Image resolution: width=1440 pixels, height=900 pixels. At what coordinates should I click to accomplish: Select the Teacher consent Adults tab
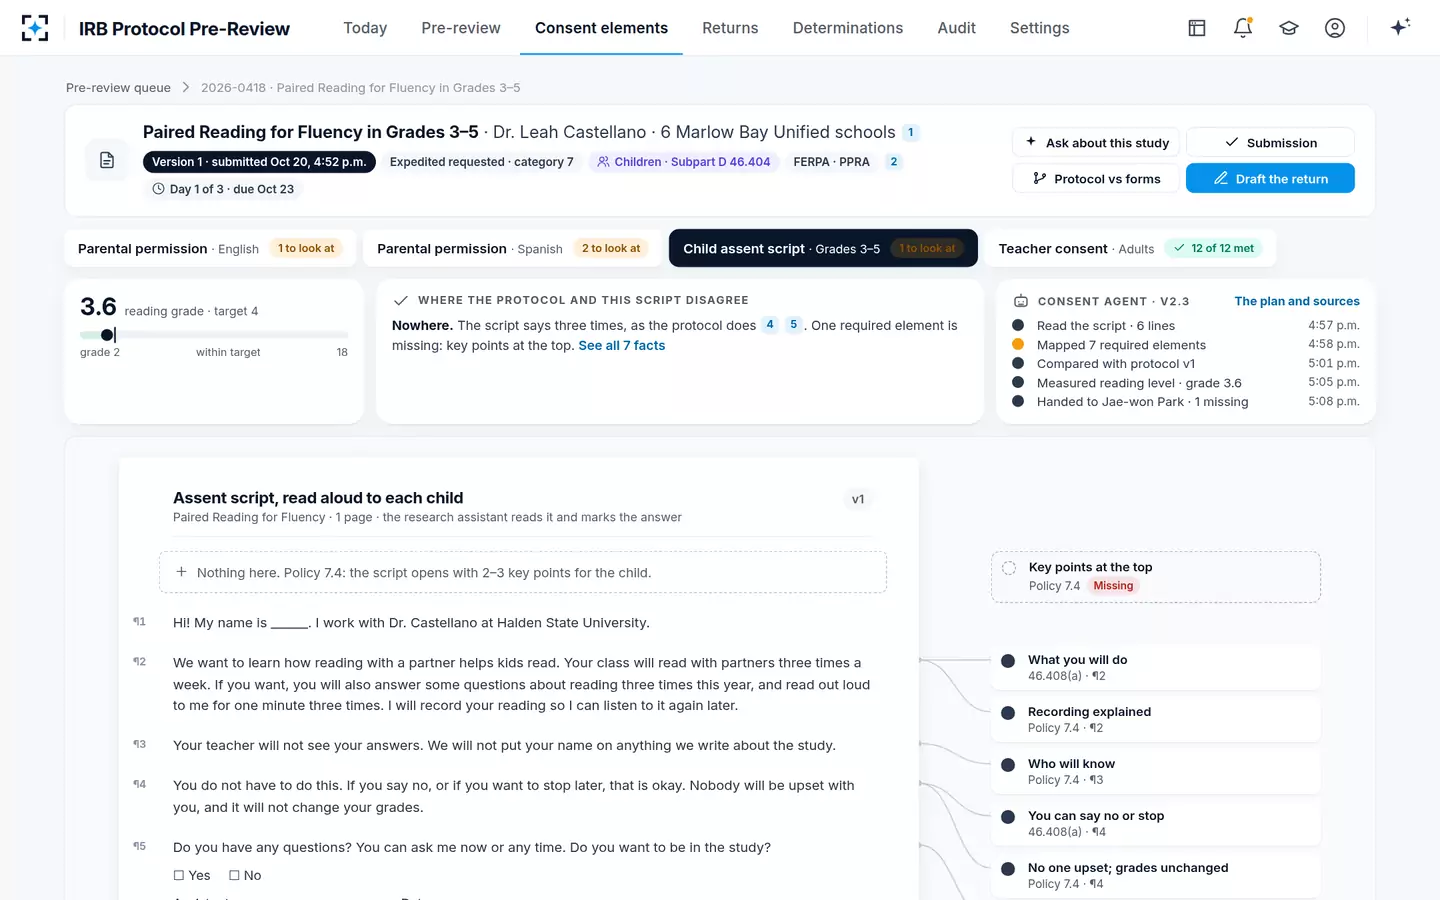[1129, 248]
